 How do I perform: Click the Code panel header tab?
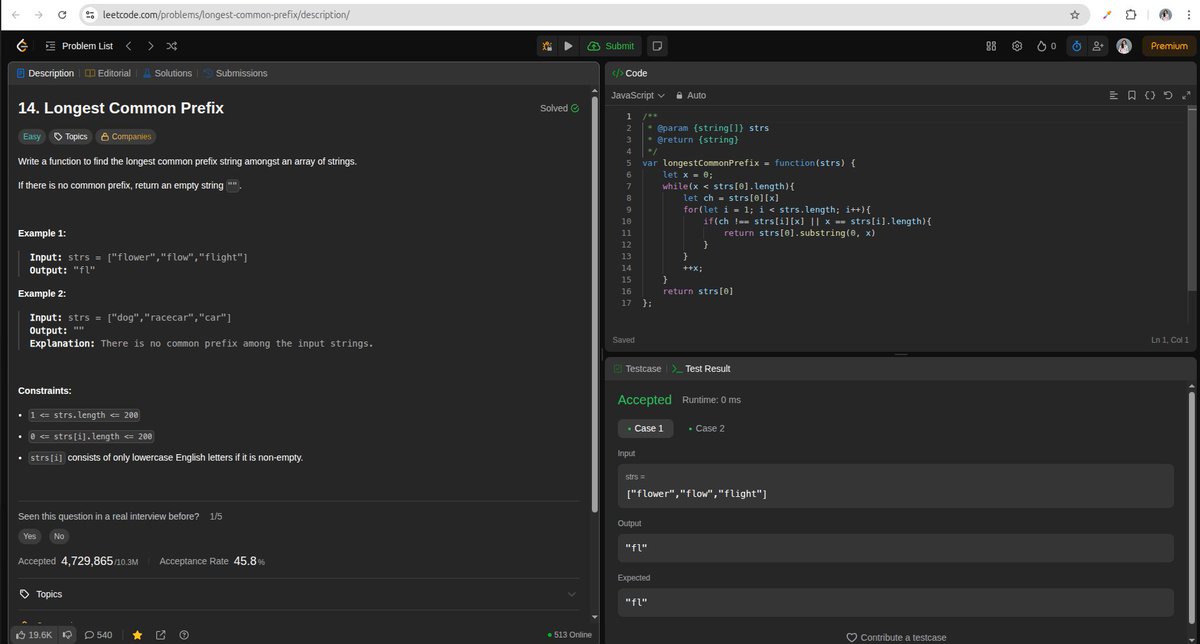pos(629,73)
